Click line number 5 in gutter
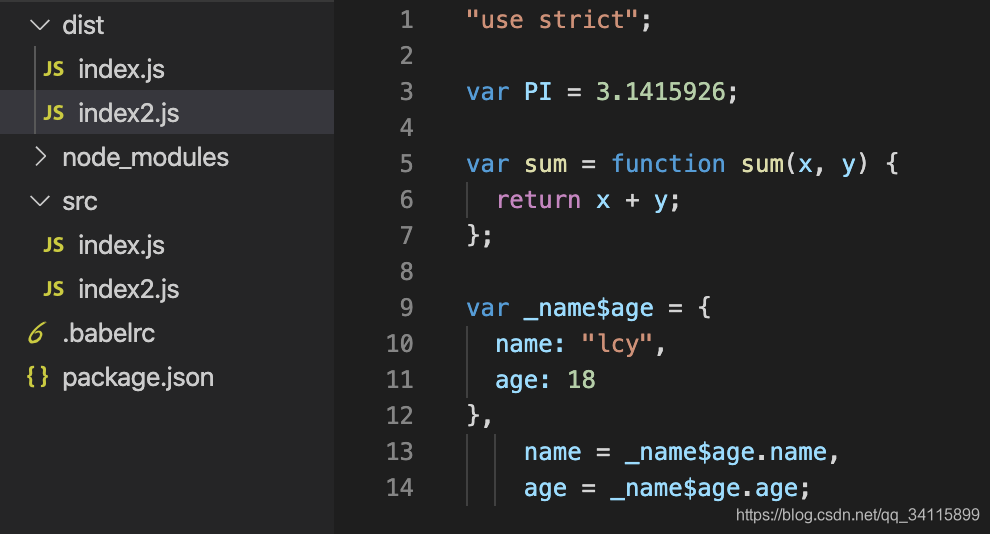 click(x=407, y=163)
